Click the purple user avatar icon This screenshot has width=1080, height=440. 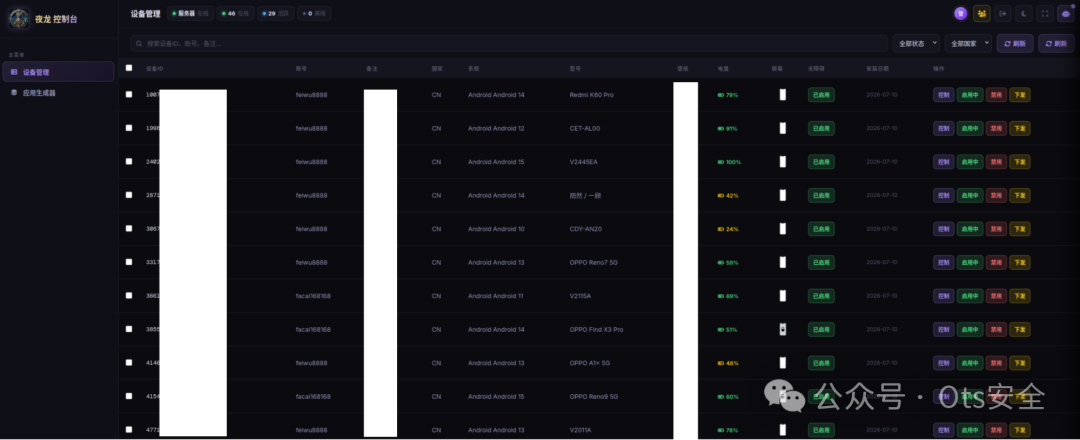click(960, 13)
